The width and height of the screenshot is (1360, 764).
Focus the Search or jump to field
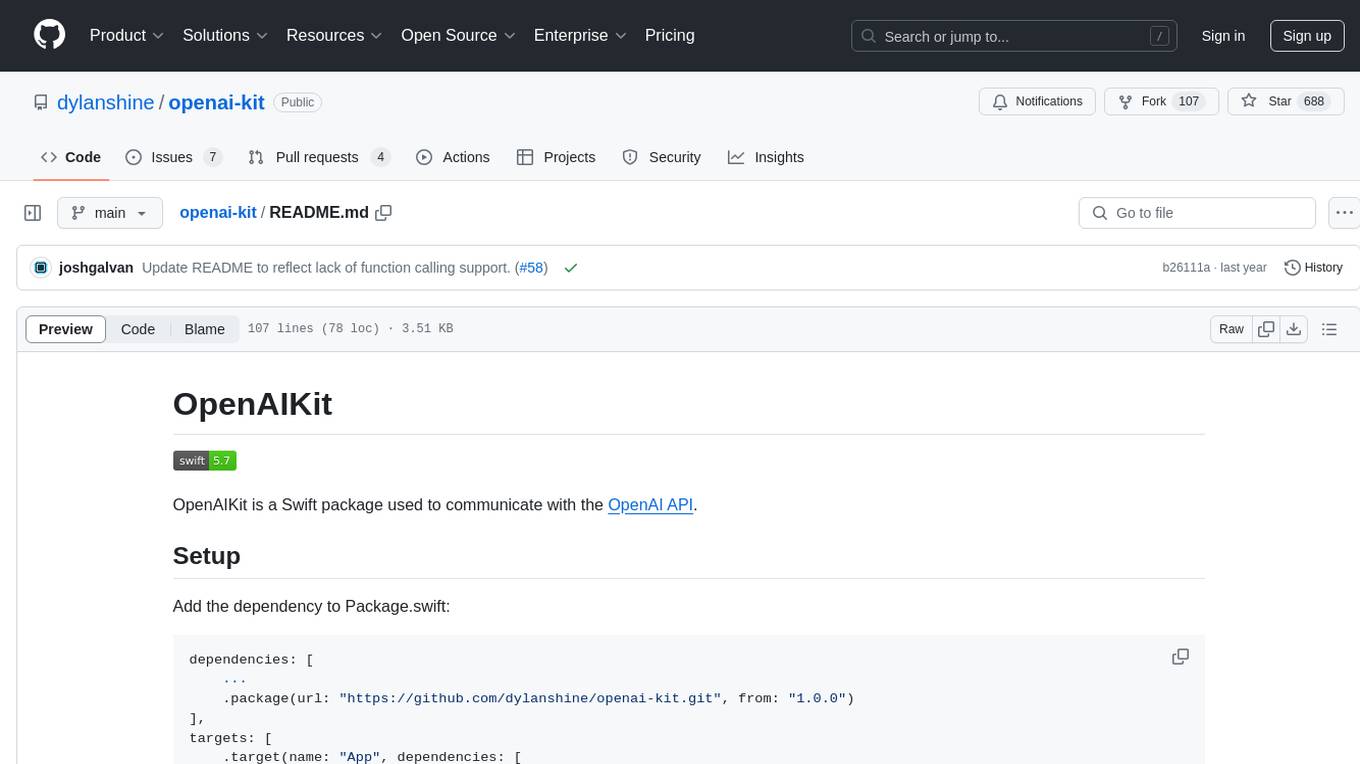[x=1014, y=36]
